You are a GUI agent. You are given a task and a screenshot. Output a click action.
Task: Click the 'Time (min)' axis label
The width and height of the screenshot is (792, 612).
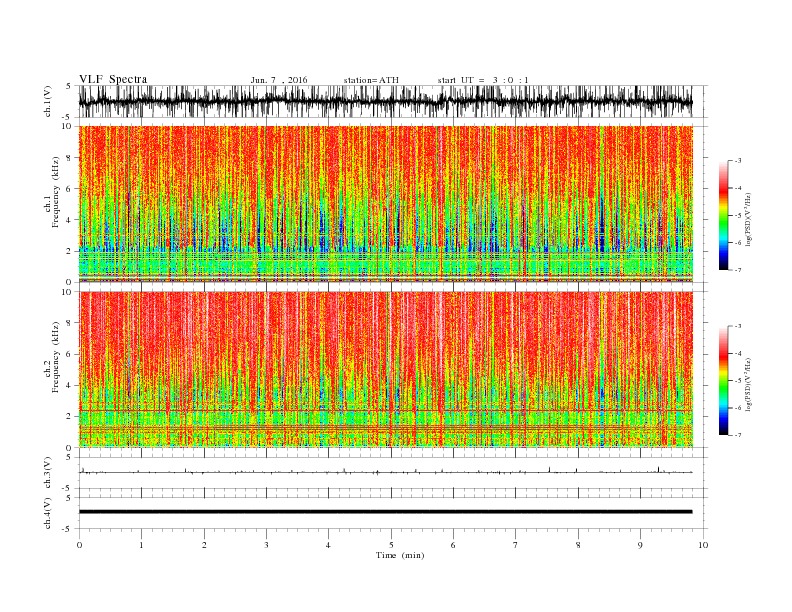[x=400, y=555]
